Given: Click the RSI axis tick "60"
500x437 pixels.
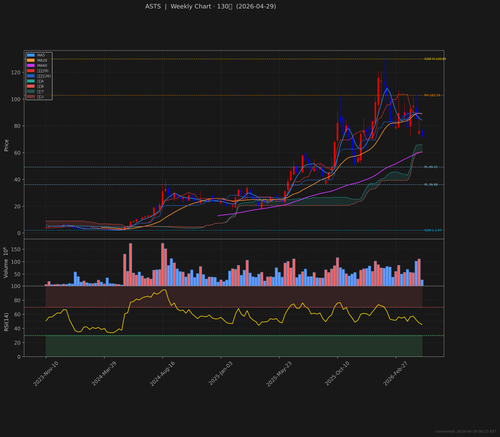Looking at the screenshot, I should pyautogui.click(x=17, y=315).
